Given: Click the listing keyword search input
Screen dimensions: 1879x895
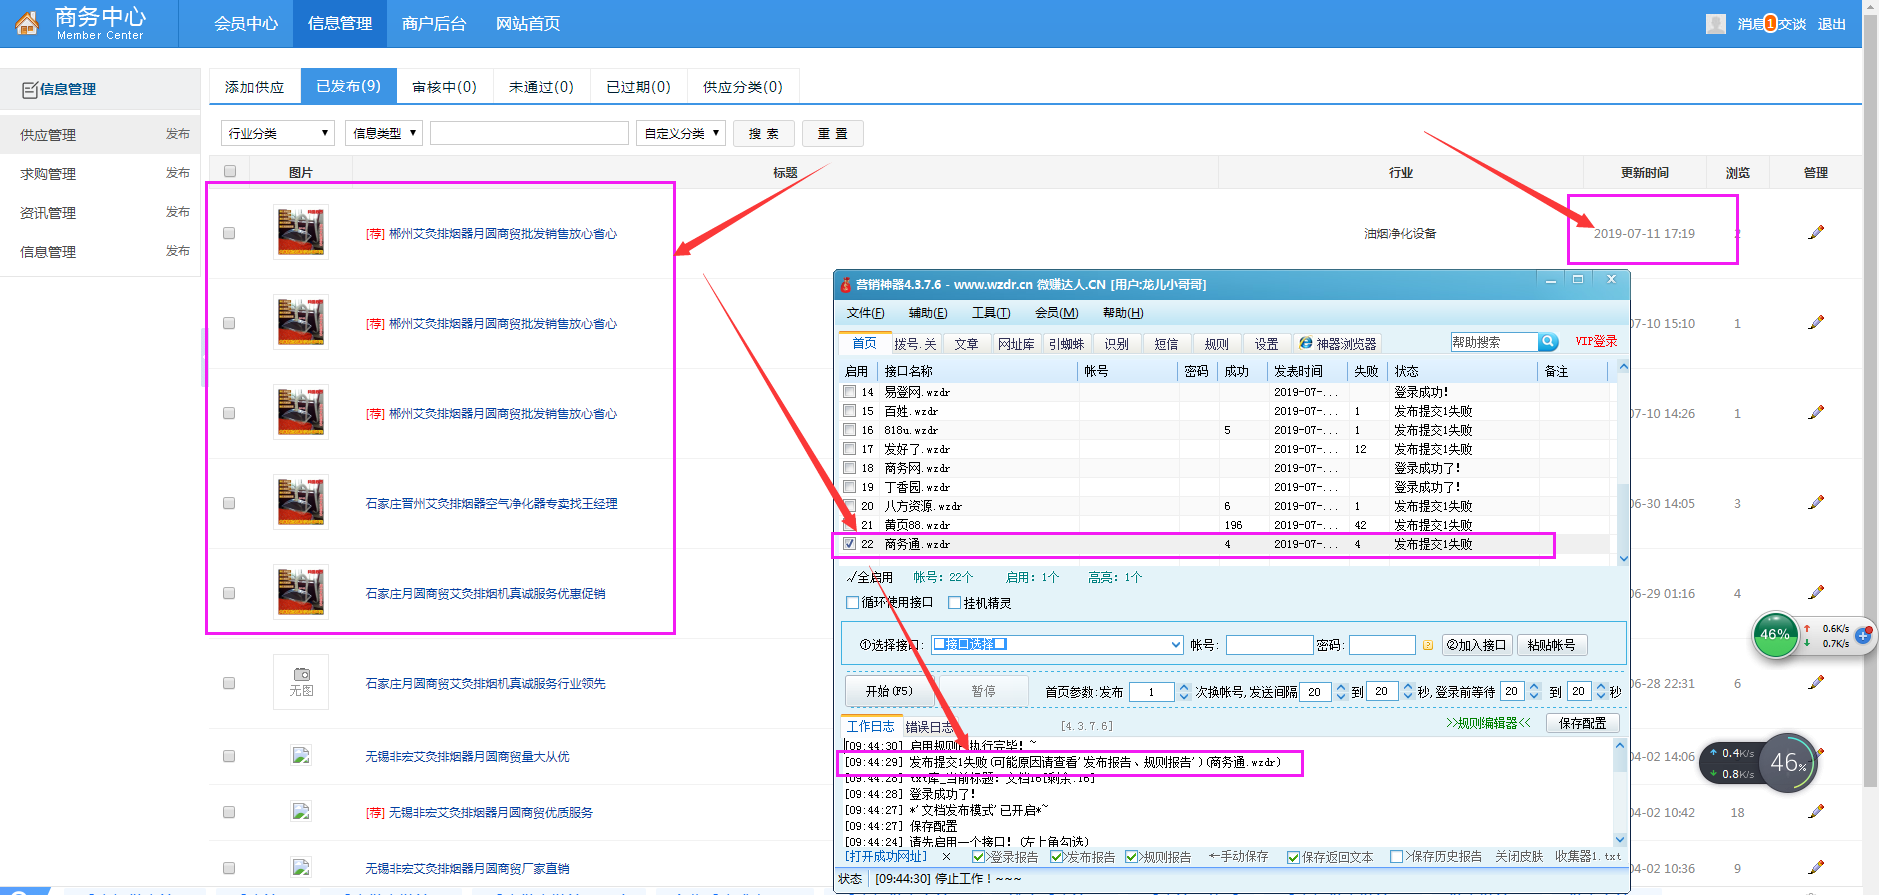Looking at the screenshot, I should tap(529, 133).
